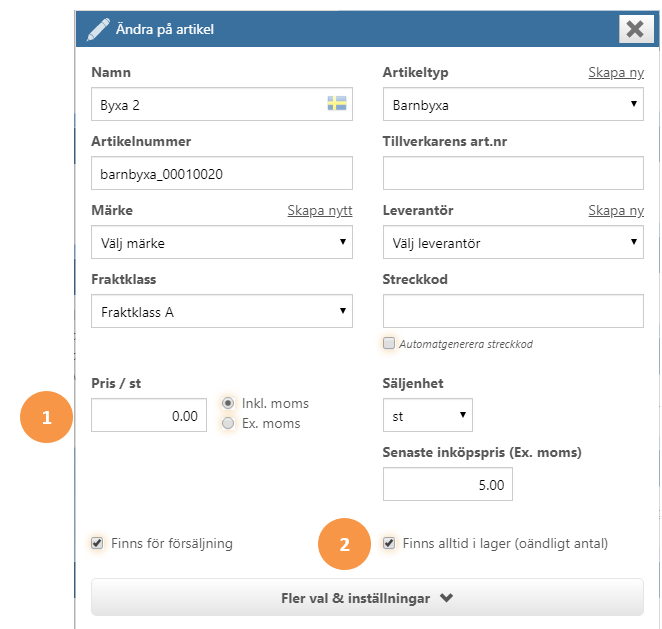Screen dimensions: 662x629
Task: Close the Ändra på artikel dialog
Action: click(x=635, y=29)
